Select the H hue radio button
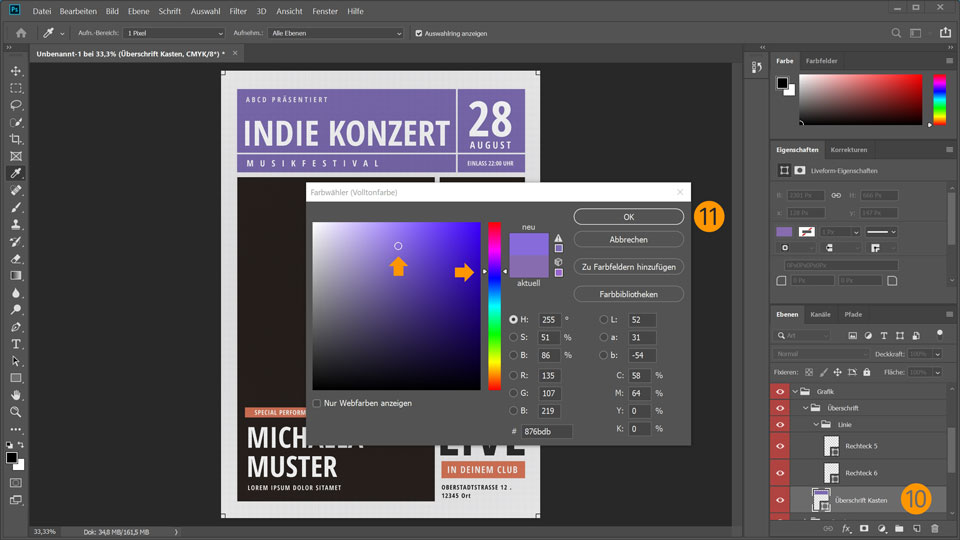The image size is (960, 540). pos(513,320)
